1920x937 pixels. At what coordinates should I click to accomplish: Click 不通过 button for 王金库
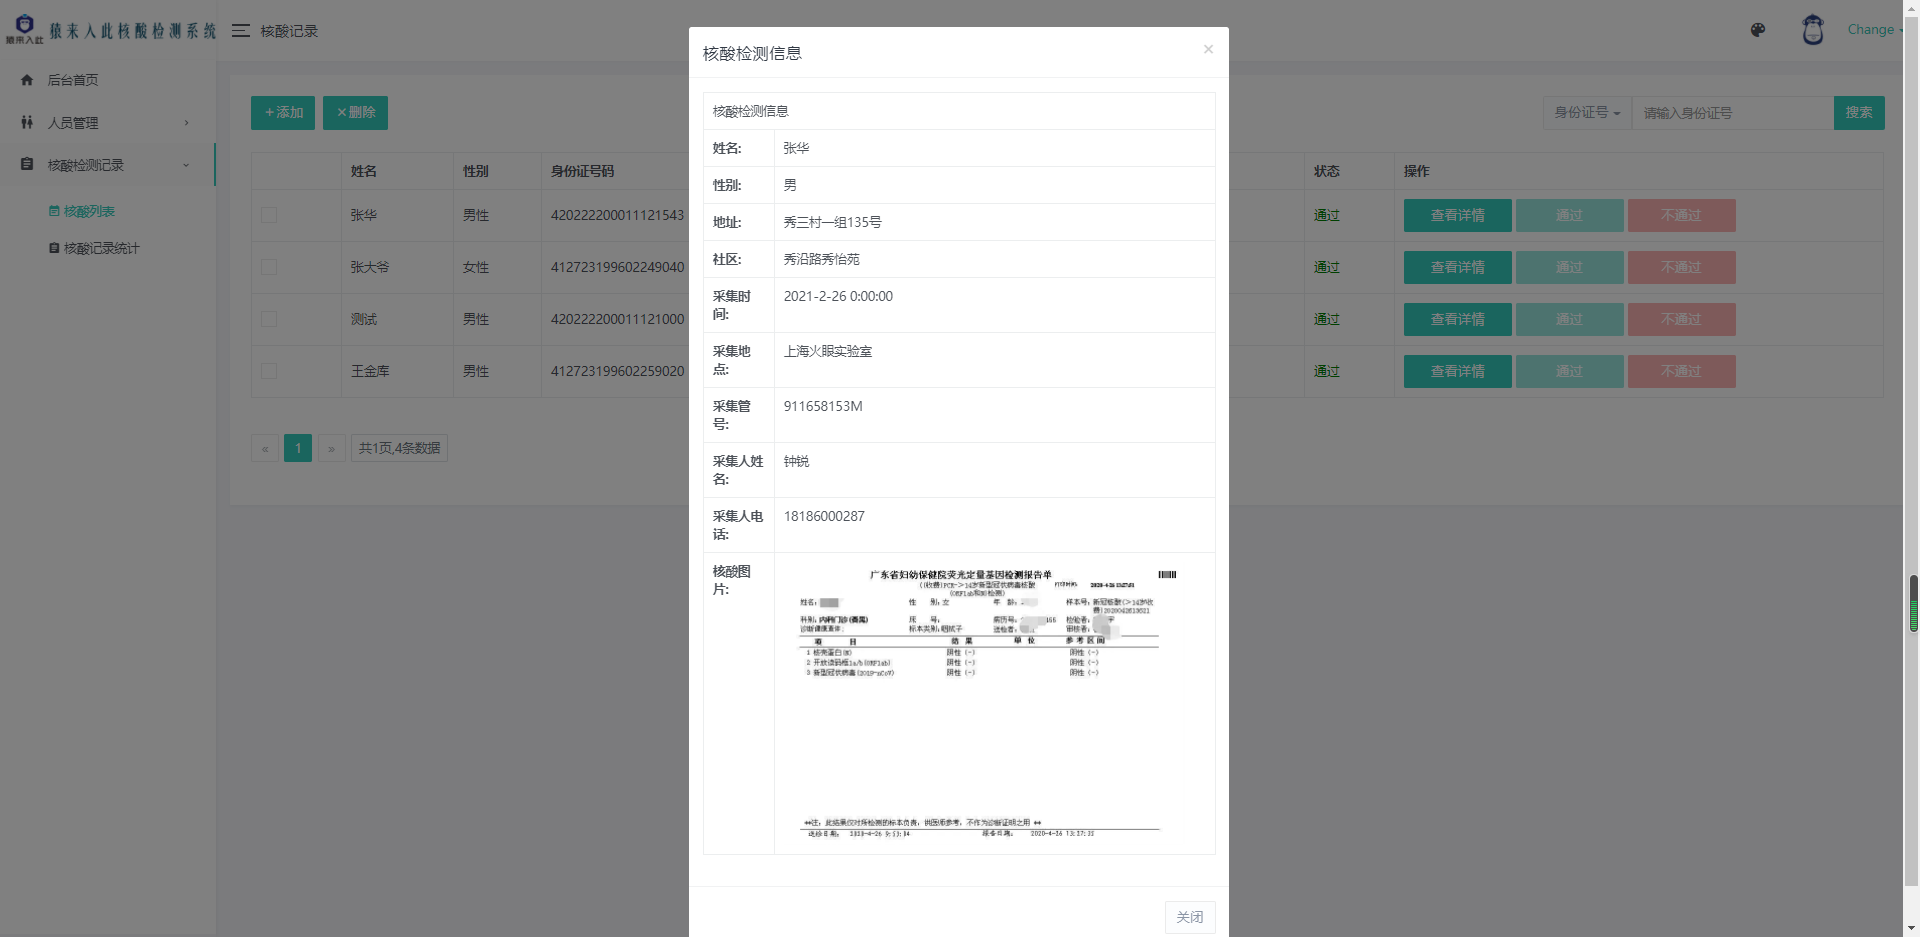(x=1681, y=371)
